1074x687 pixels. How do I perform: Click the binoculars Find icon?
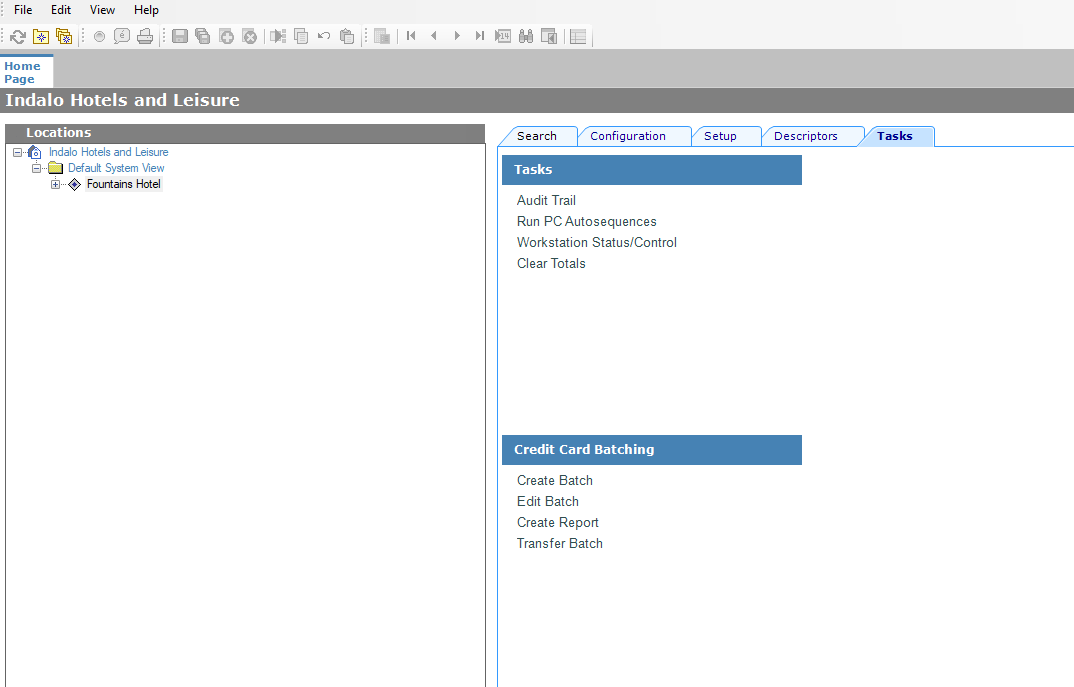pyautogui.click(x=525, y=37)
